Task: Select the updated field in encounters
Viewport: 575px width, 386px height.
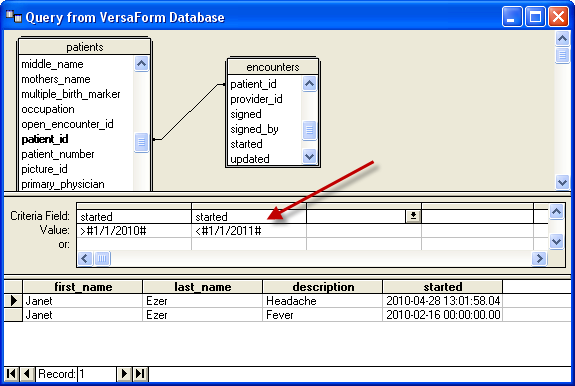Action: point(250,159)
